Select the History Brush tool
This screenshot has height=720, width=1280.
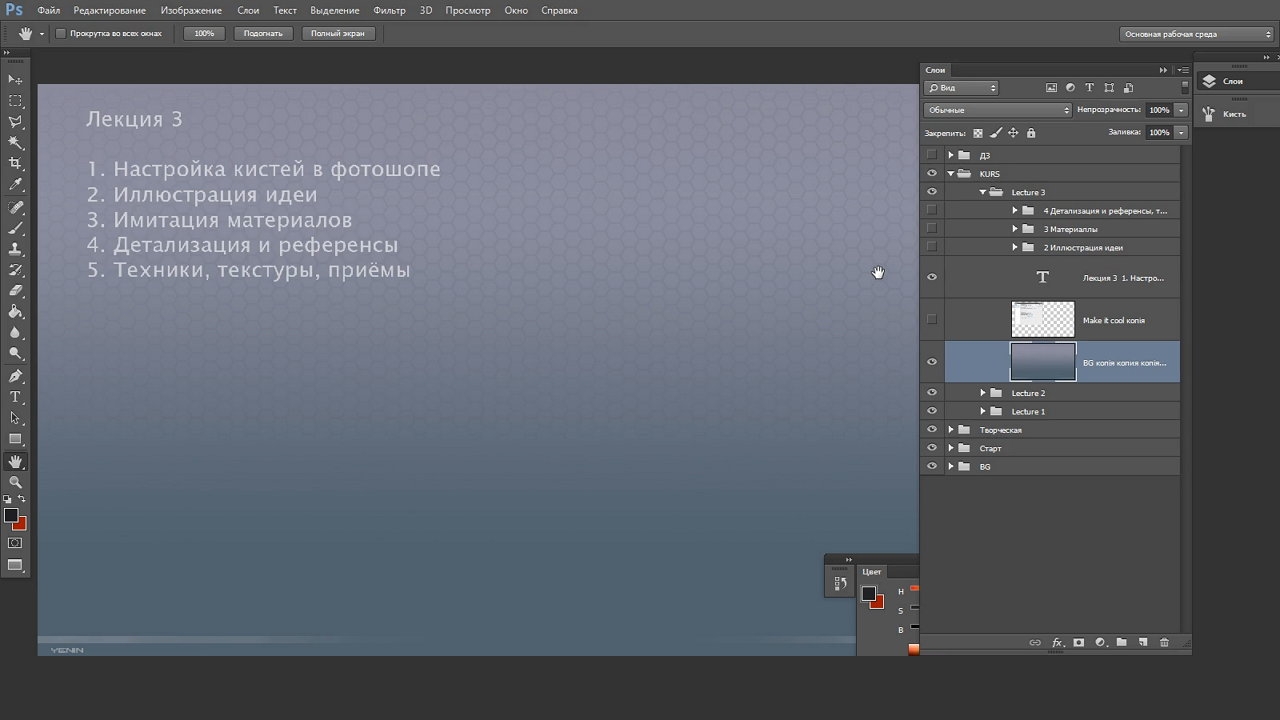[15, 270]
